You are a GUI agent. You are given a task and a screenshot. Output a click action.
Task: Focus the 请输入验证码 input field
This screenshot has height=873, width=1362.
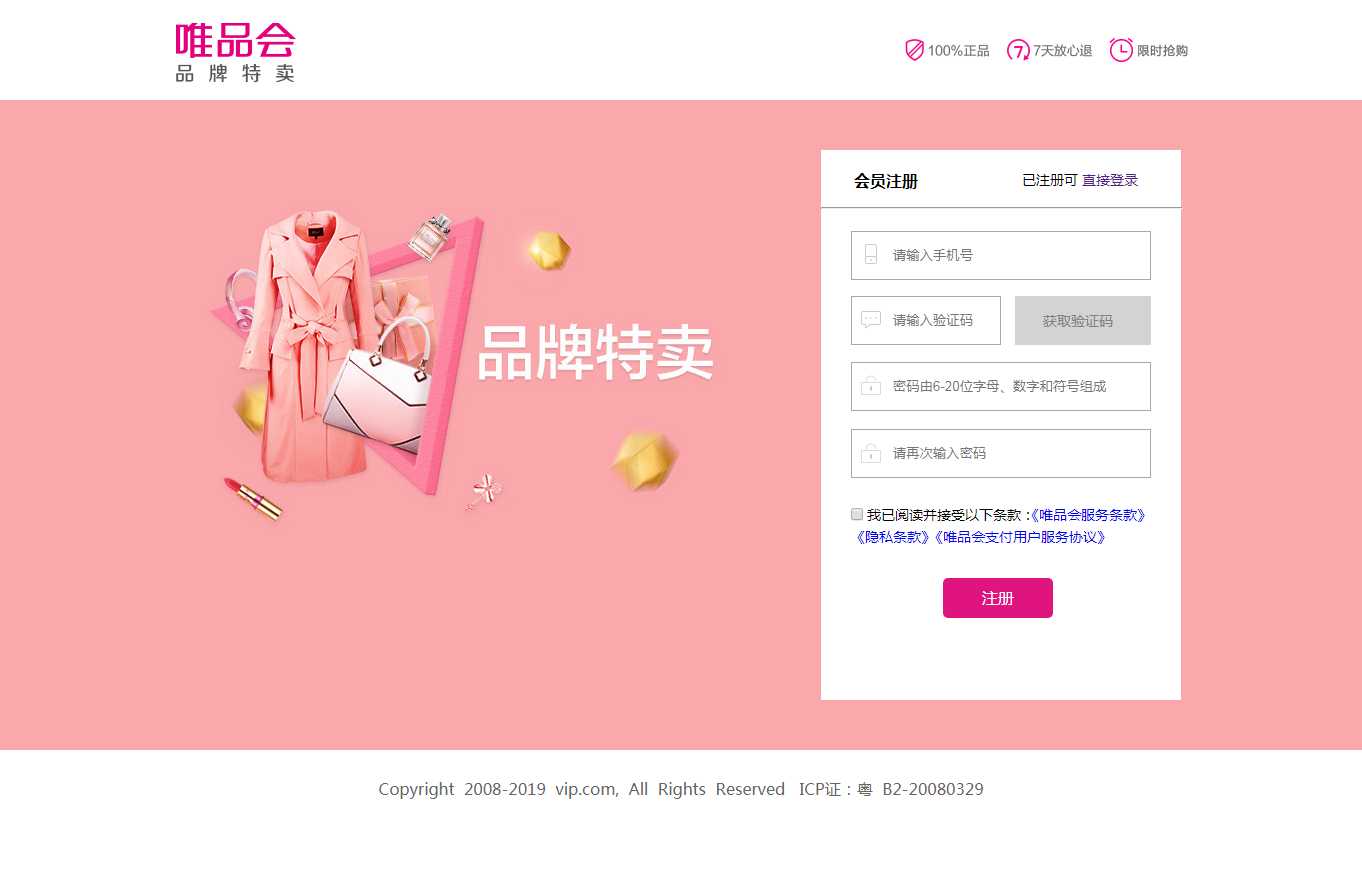[926, 320]
